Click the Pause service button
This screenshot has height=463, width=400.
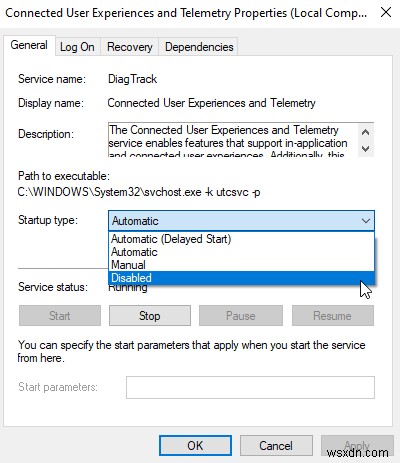(x=241, y=316)
